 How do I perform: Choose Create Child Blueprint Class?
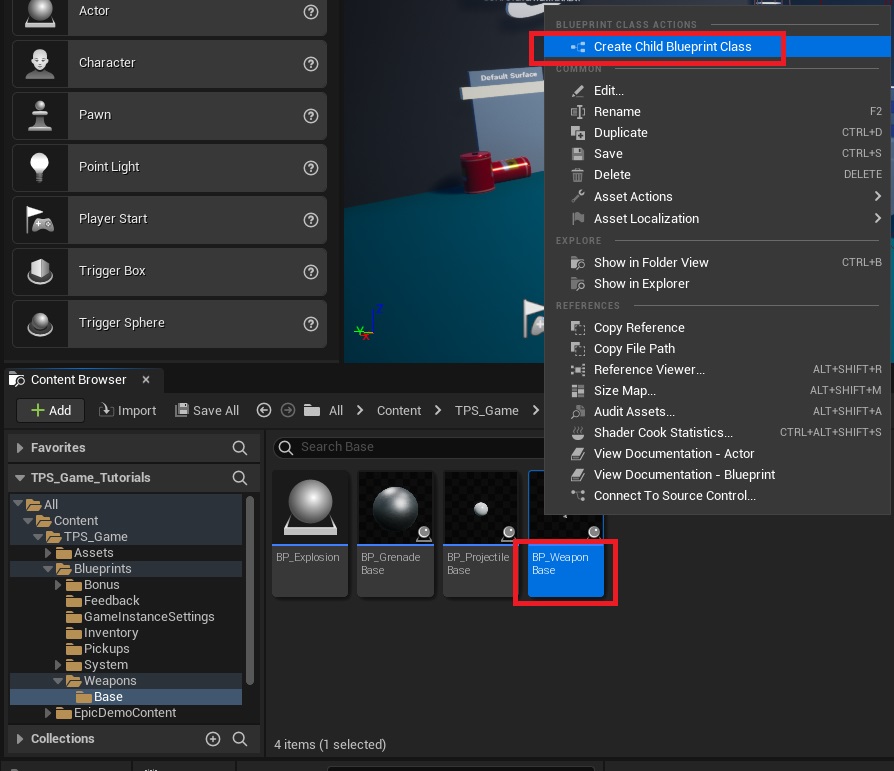point(671,47)
